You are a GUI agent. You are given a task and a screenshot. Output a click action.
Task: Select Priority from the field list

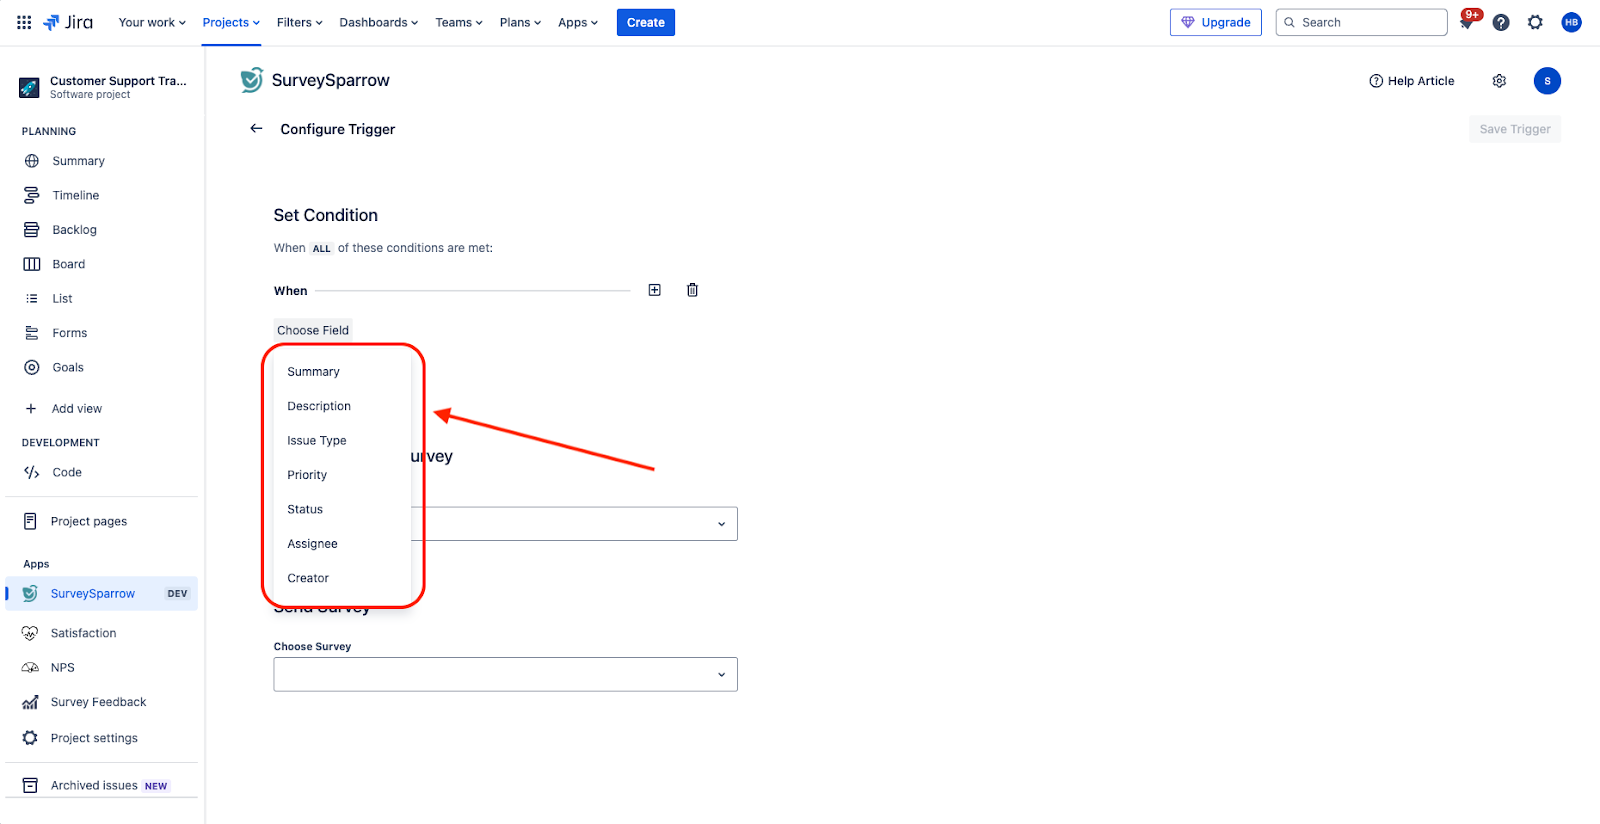pos(307,475)
